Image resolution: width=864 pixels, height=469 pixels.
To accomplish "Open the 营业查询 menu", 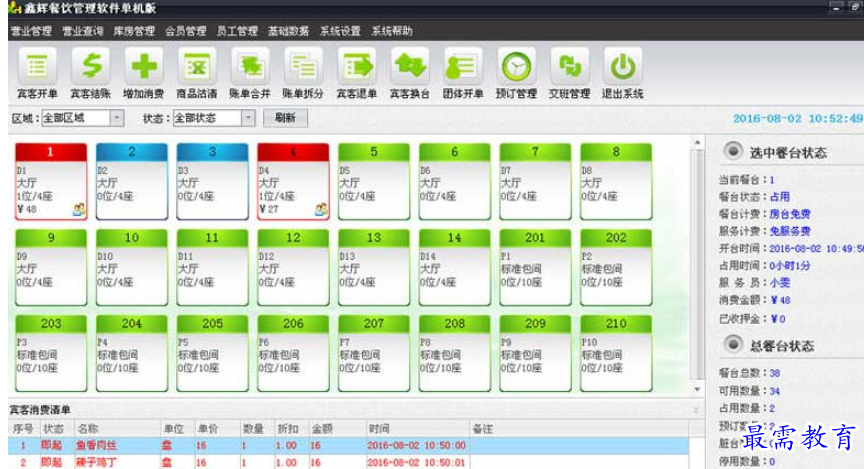I will coord(83,31).
